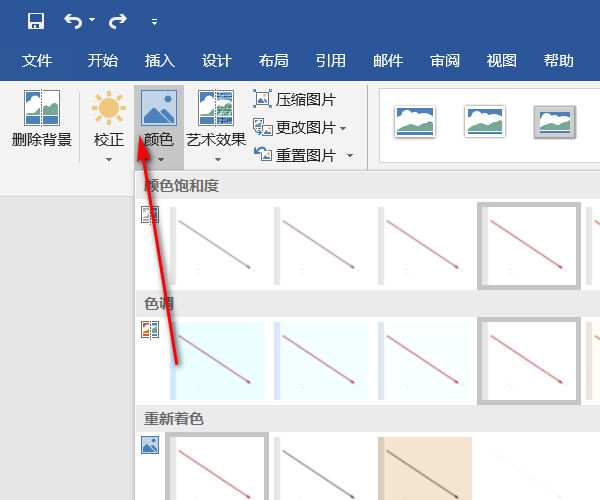Screen dimensions: 600x500
Task: Click the 校正 corrections sun icon
Action: click(x=109, y=108)
